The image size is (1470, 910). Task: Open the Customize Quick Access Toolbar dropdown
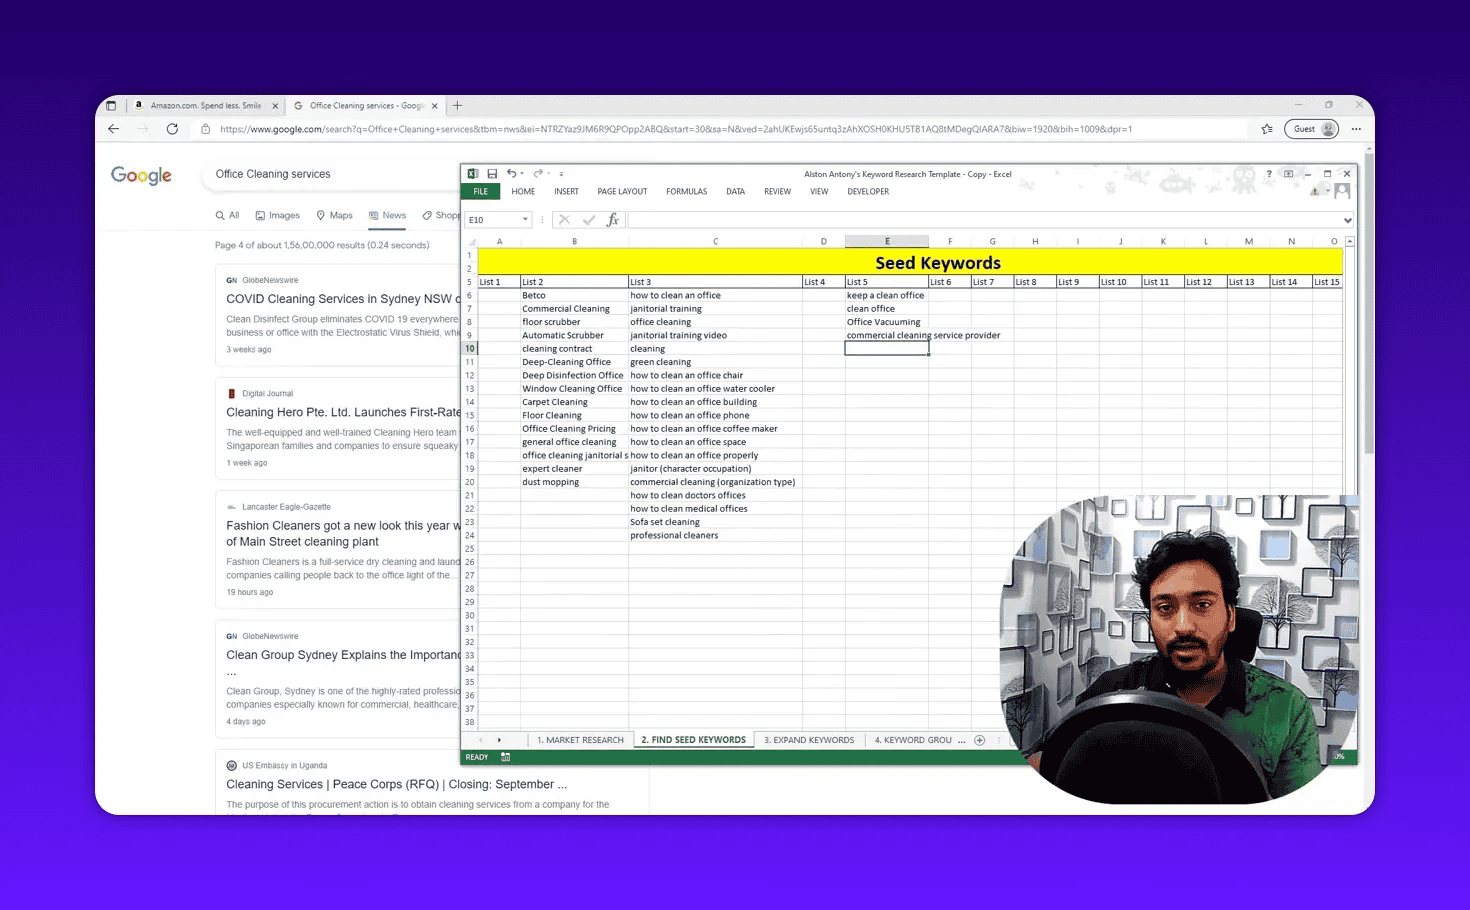point(561,174)
